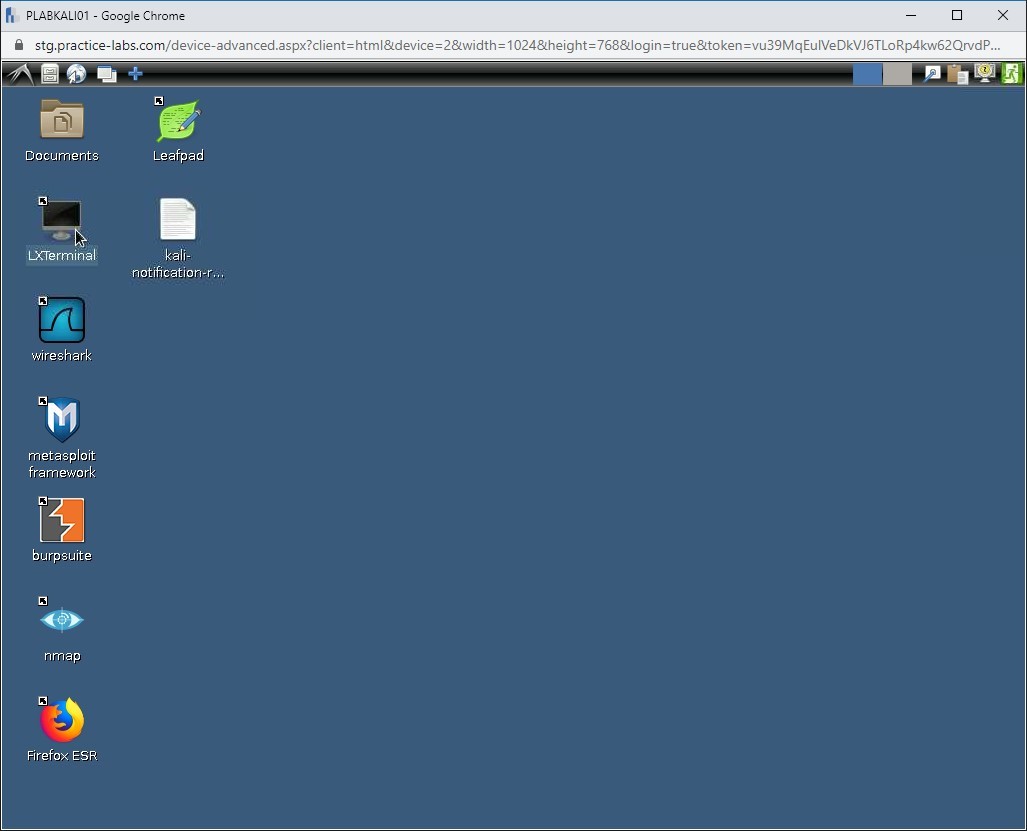The height and width of the screenshot is (831, 1027).
Task: Click the help monitor icon in the tray
Action: [984, 73]
